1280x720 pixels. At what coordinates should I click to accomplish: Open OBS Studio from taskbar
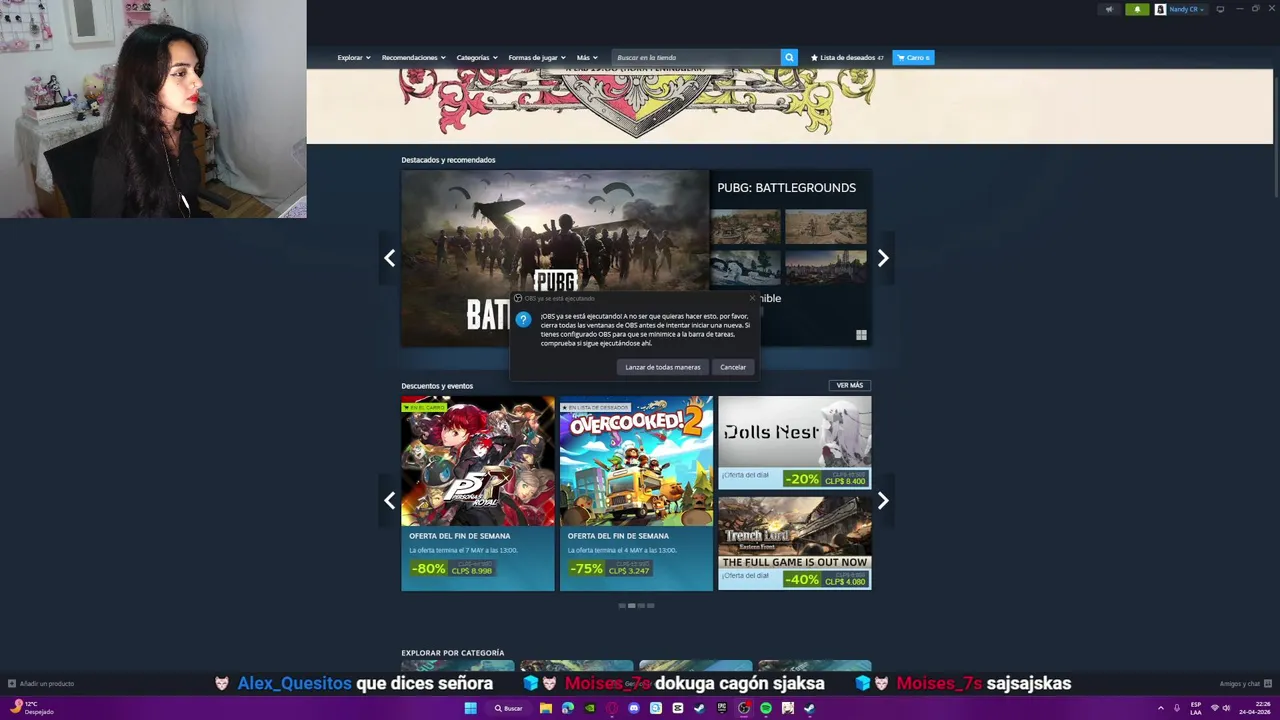tap(744, 708)
